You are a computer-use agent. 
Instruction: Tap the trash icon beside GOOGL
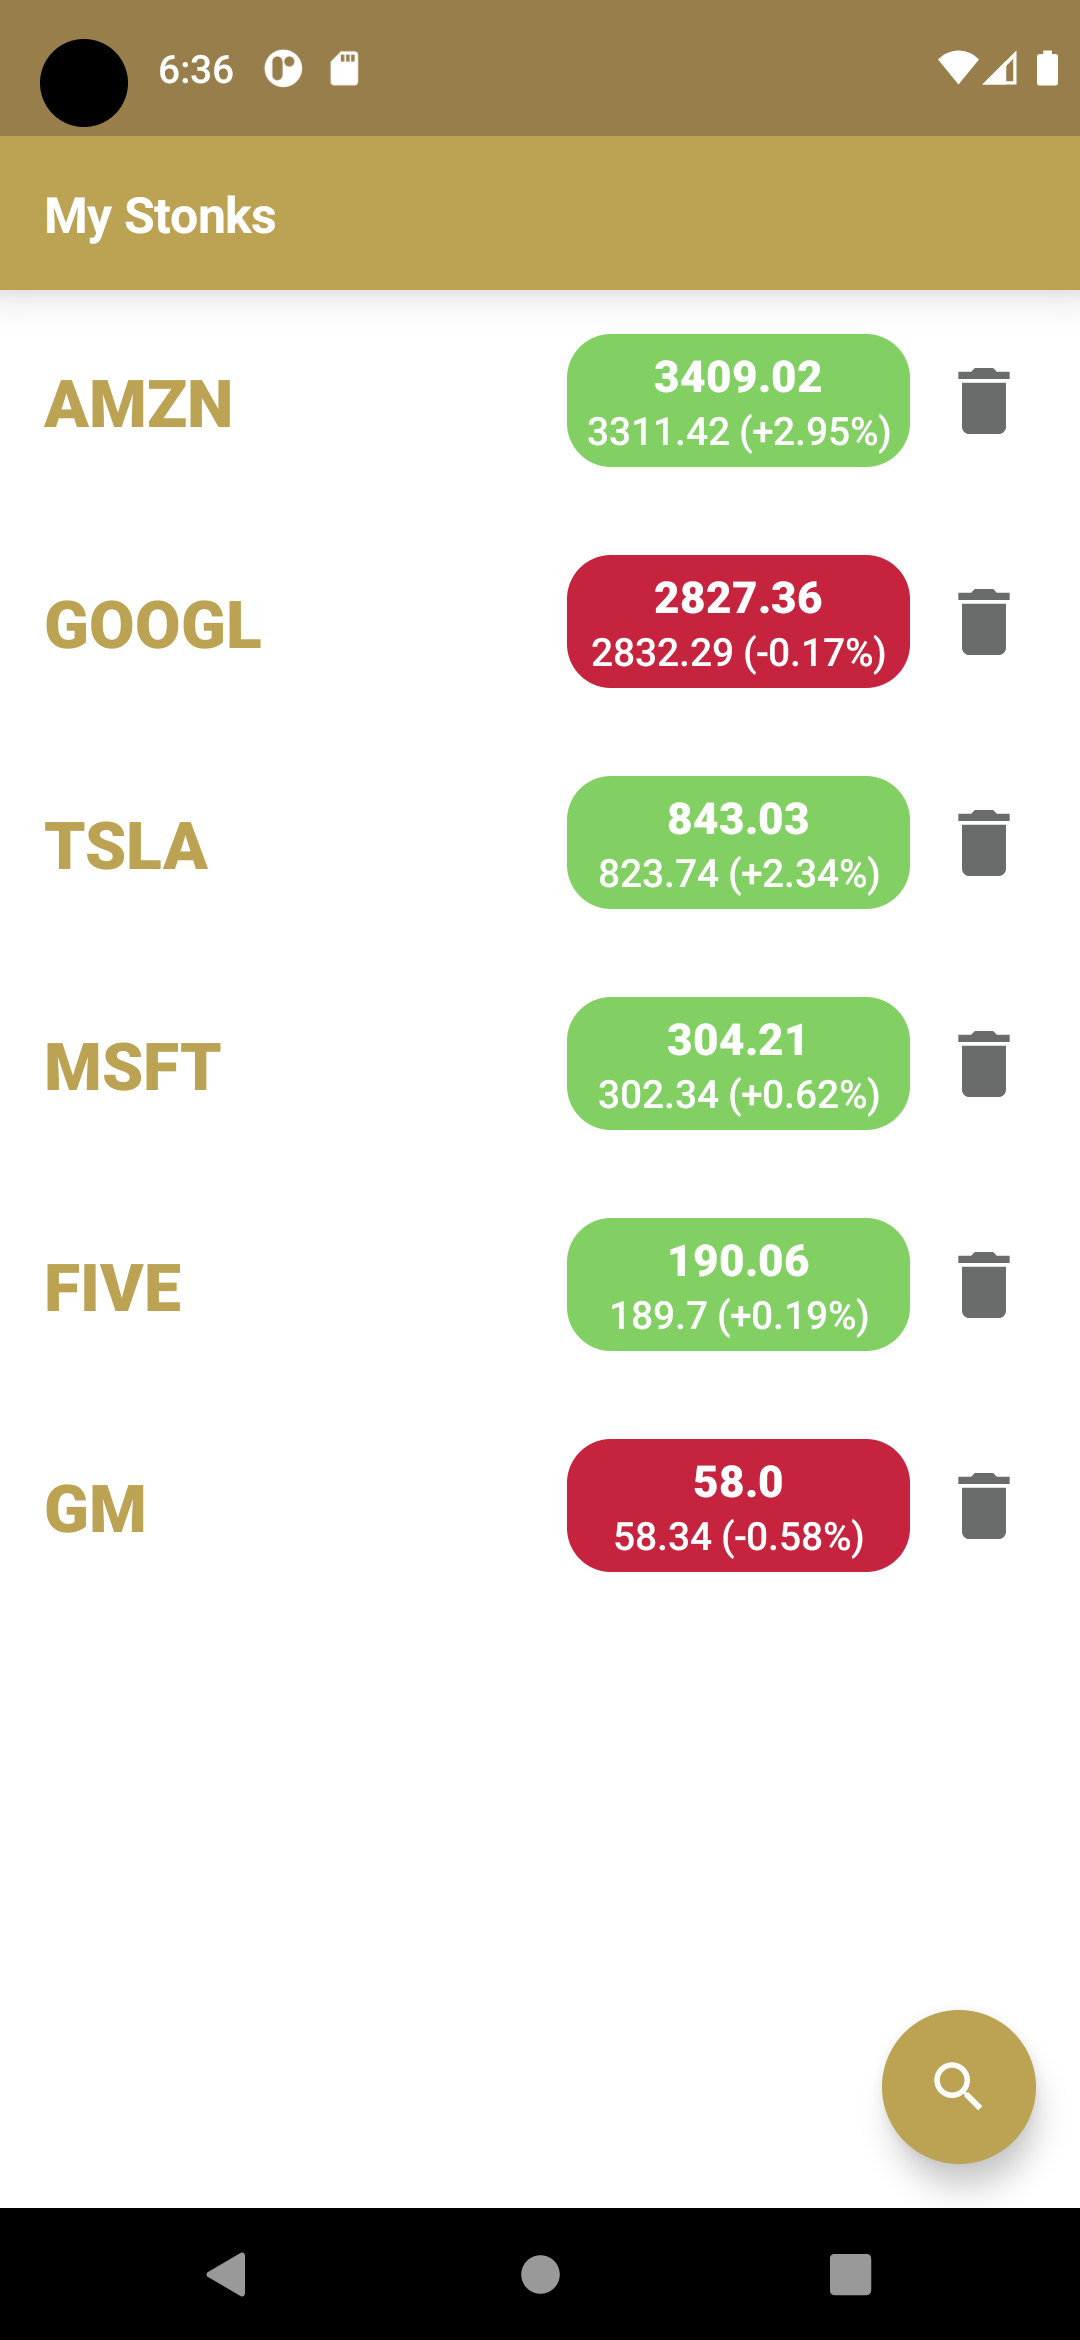point(983,622)
